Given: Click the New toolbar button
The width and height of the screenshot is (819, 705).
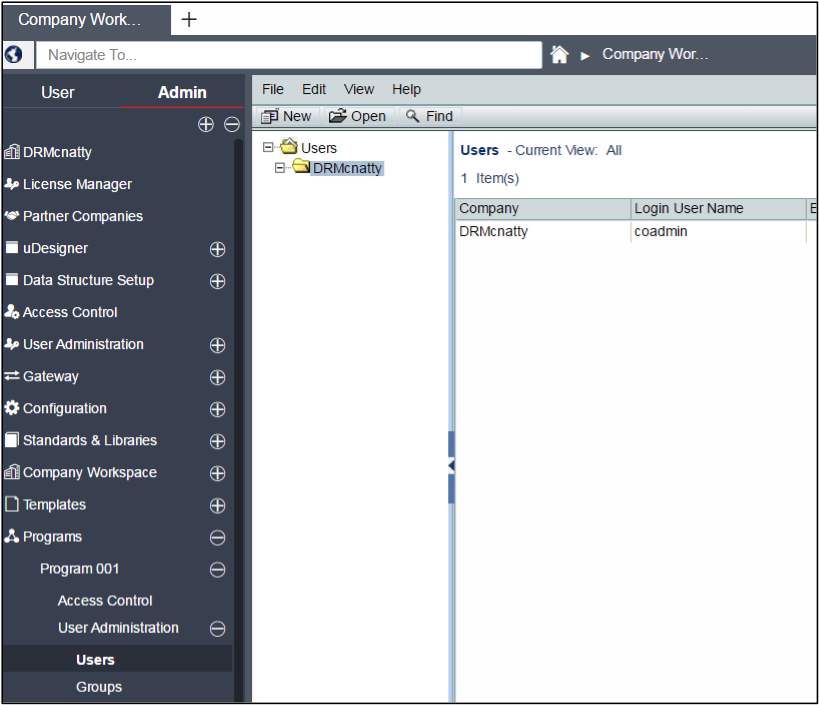Looking at the screenshot, I should 287,116.
